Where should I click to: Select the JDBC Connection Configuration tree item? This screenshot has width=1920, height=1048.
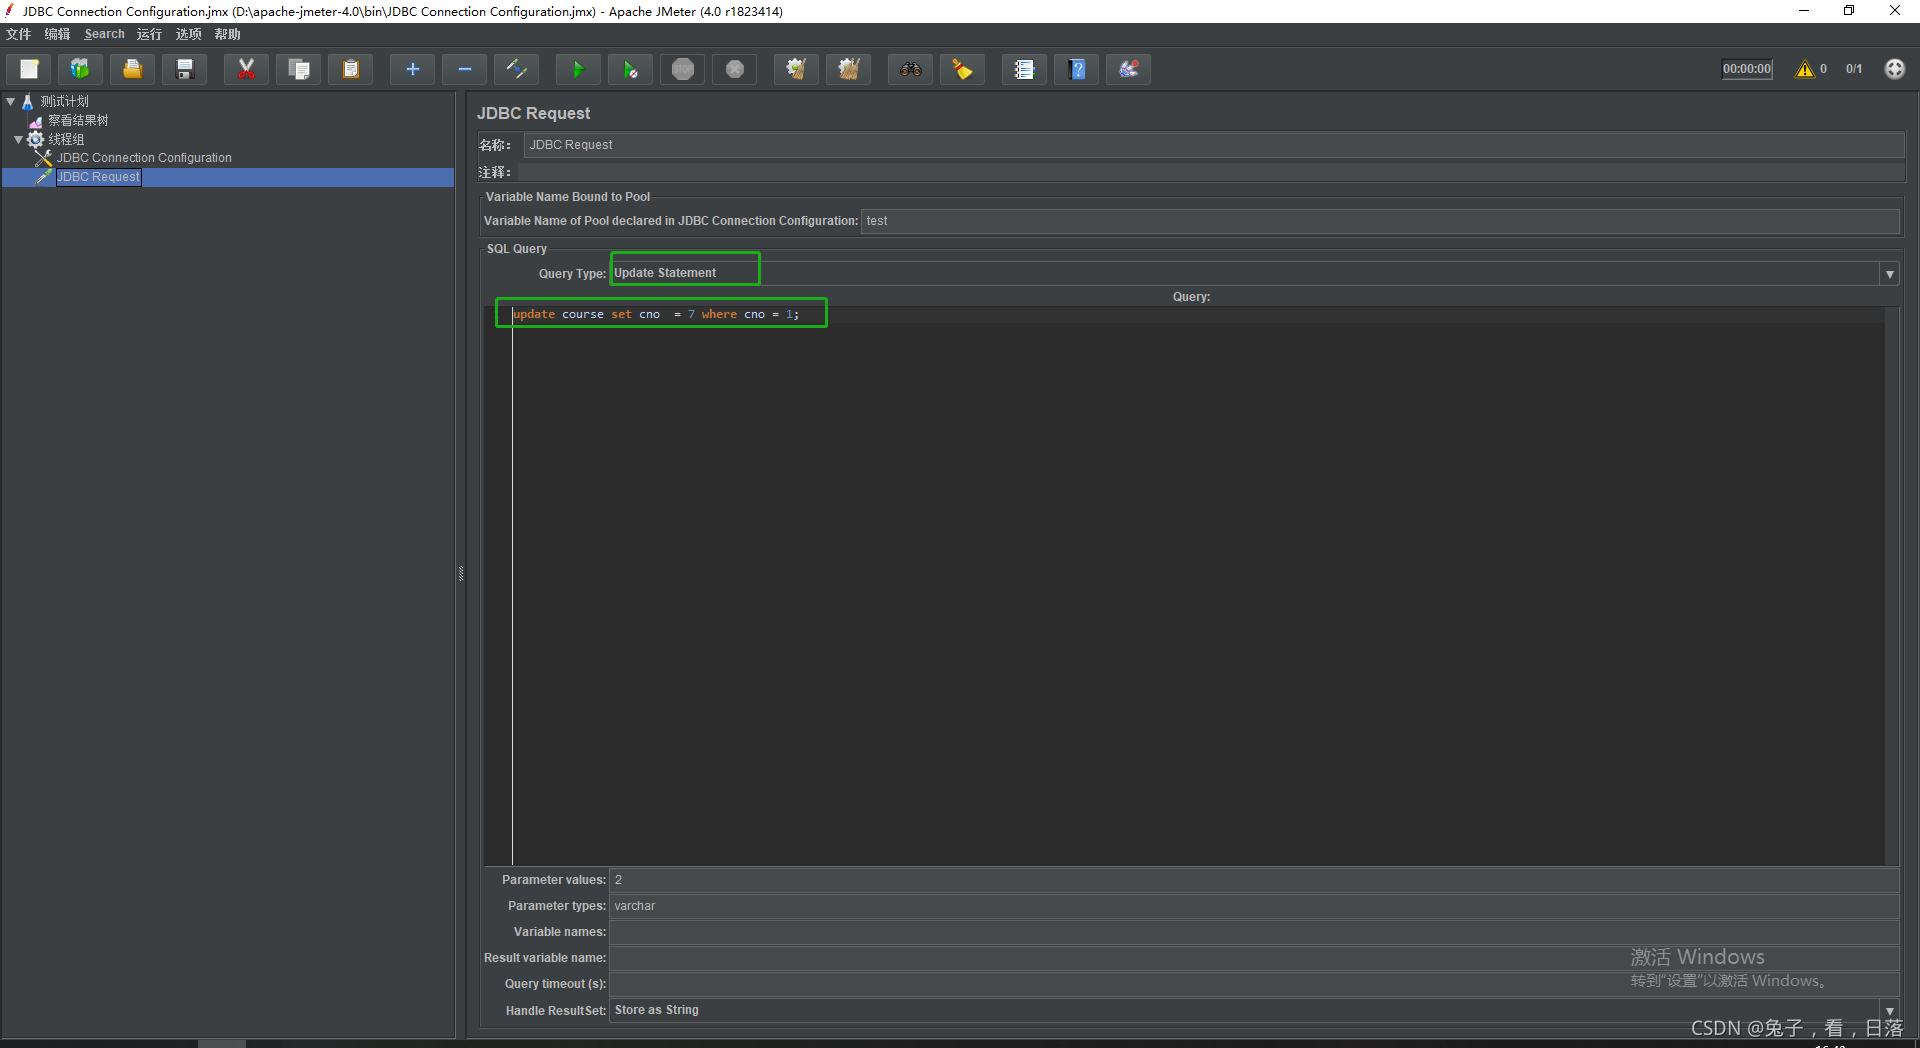[143, 157]
